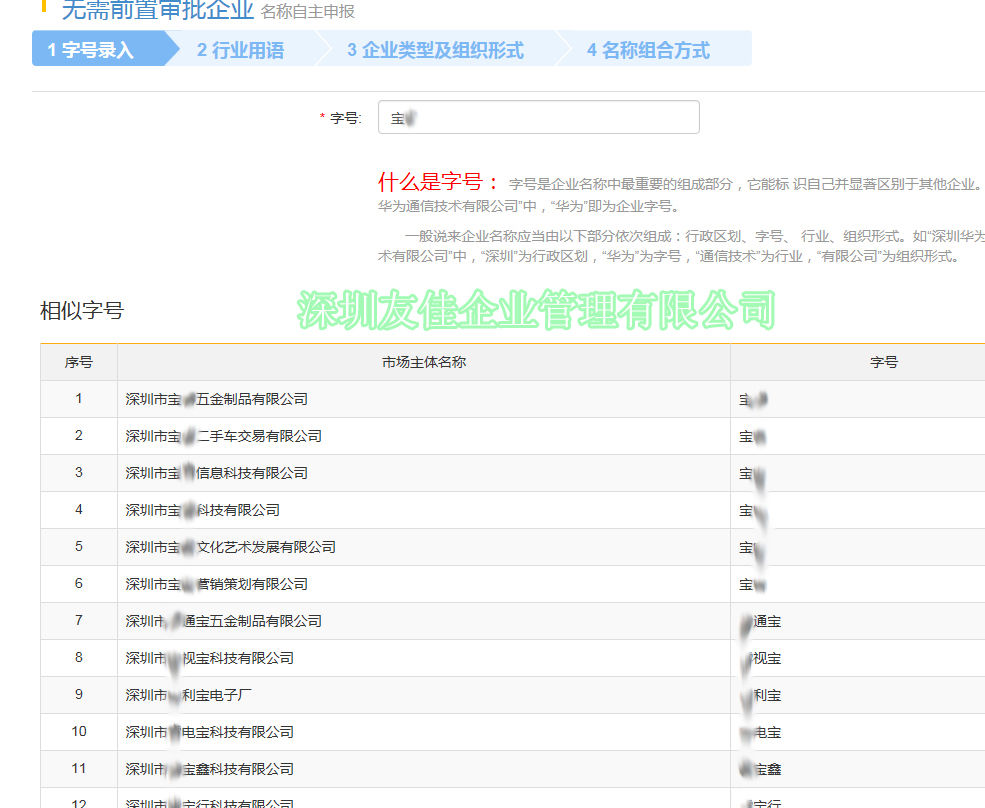The width and height of the screenshot is (985, 808).
Task: Click the '序号' column header
Action: coord(79,362)
